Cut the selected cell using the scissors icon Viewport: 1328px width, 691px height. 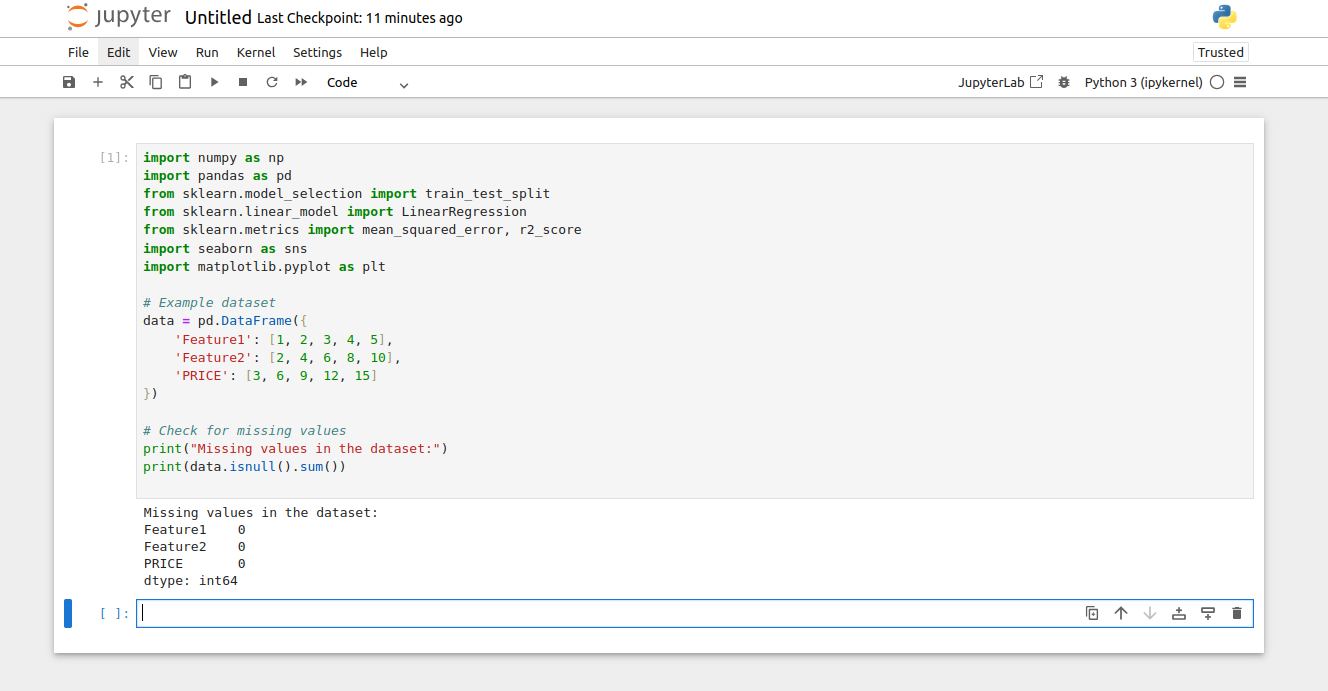coord(127,82)
